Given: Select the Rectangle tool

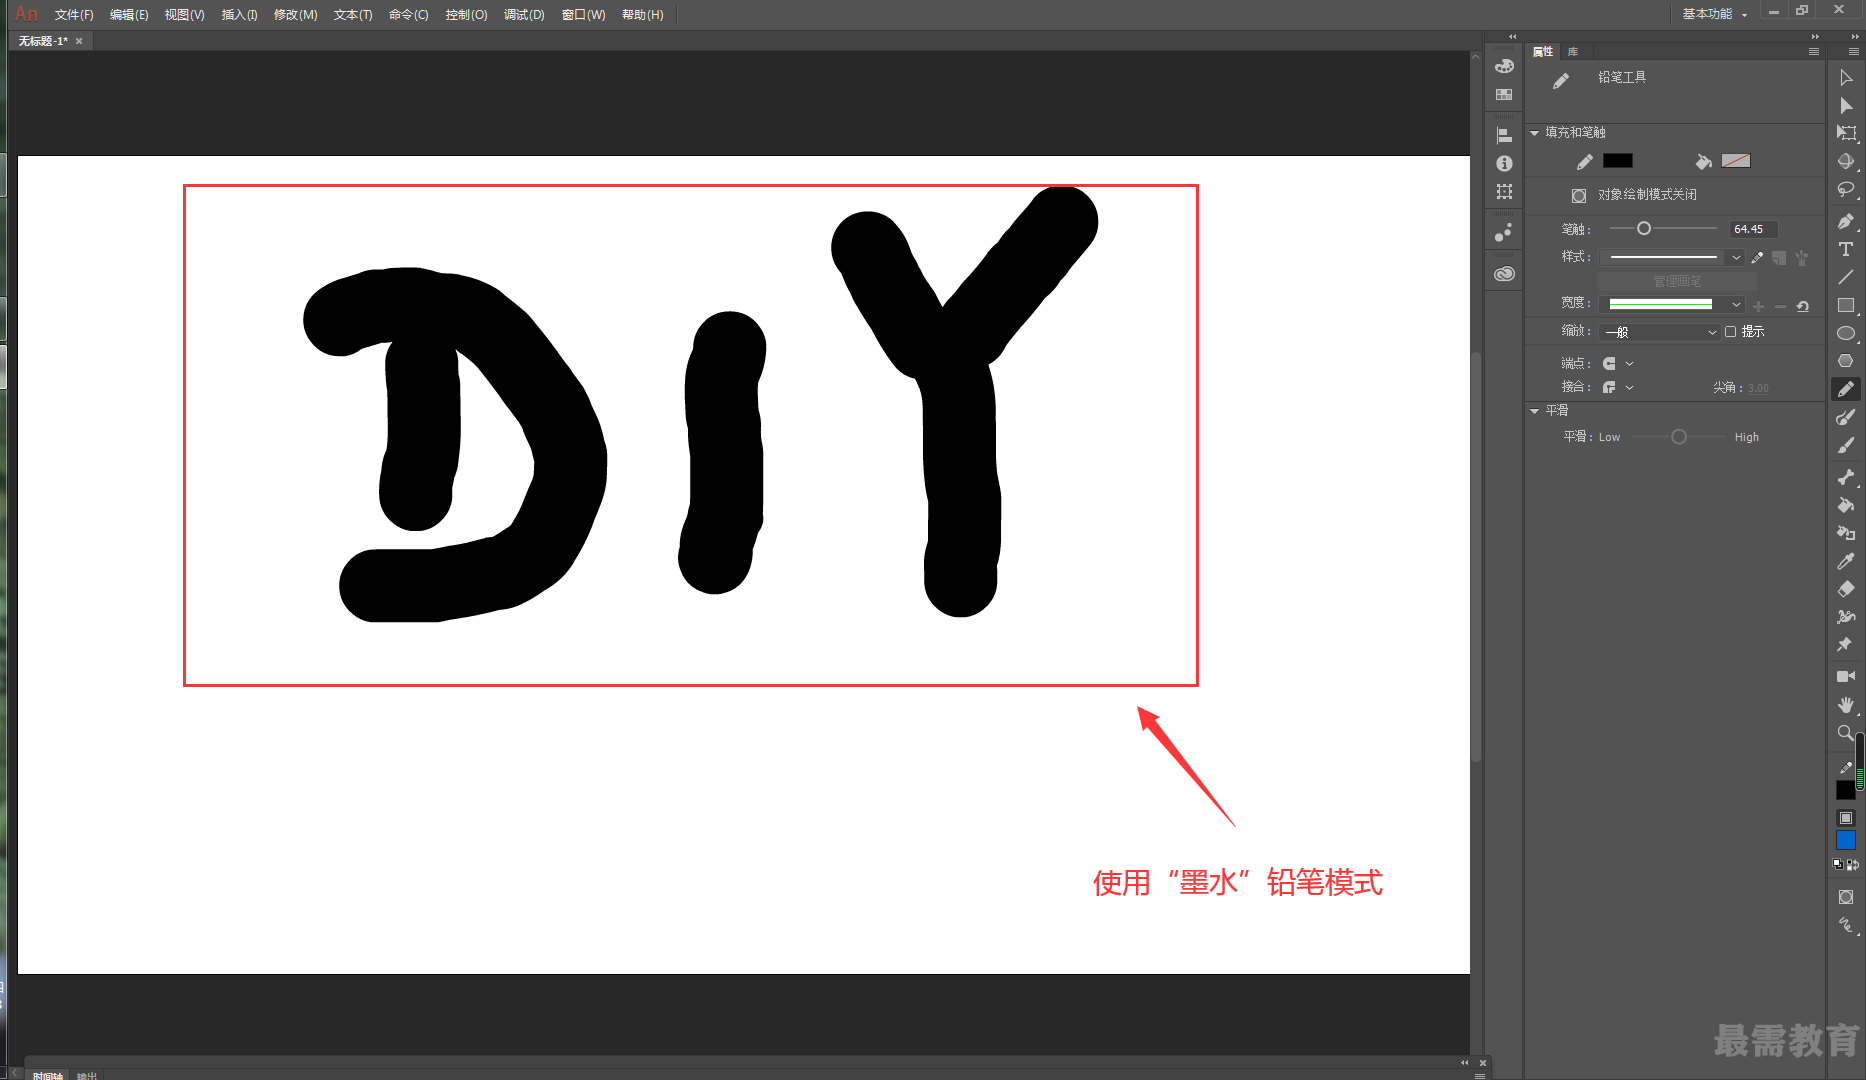Looking at the screenshot, I should click(1846, 305).
